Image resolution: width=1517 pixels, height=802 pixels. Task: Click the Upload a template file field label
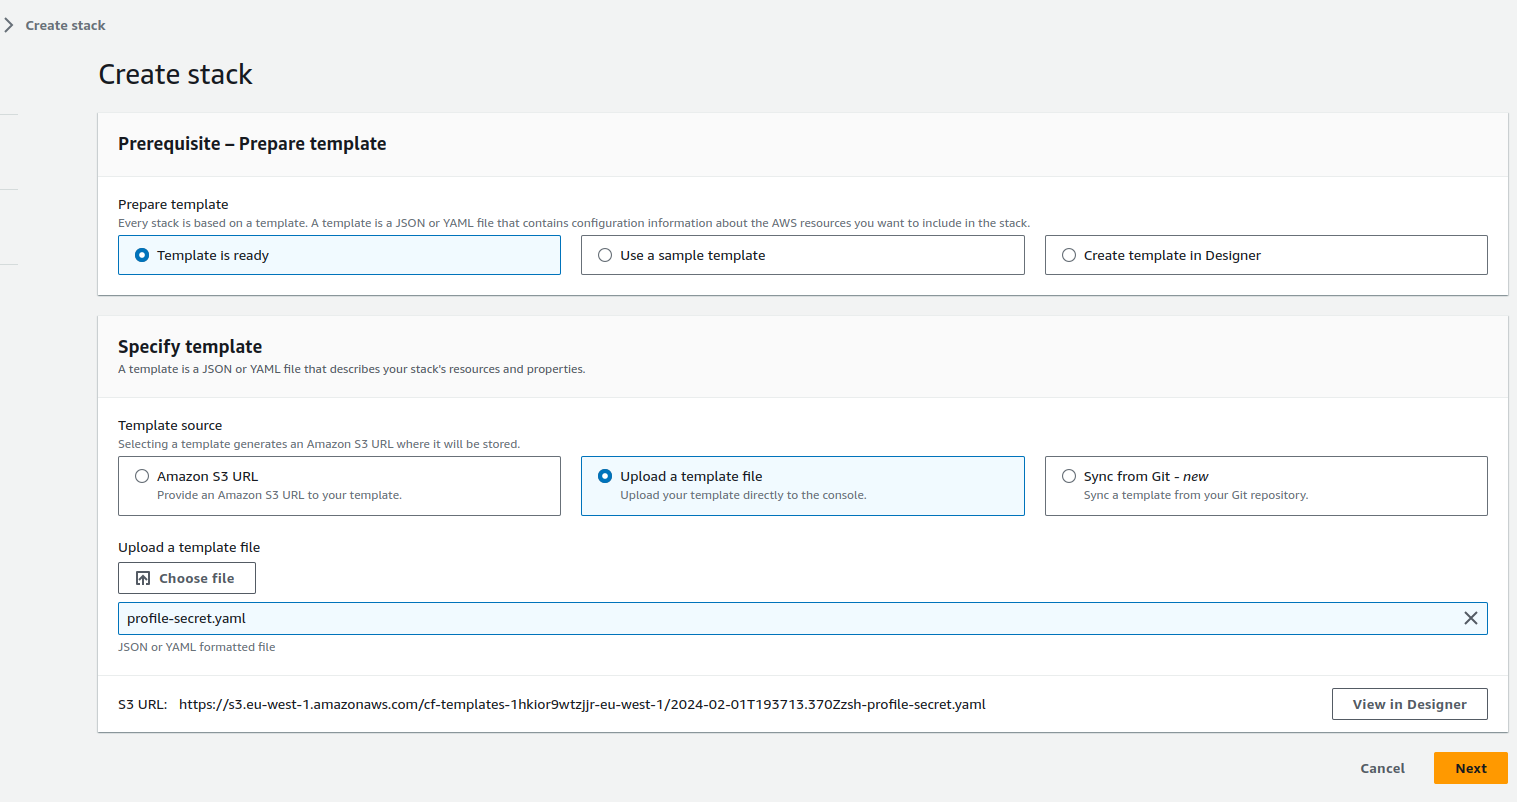189,547
